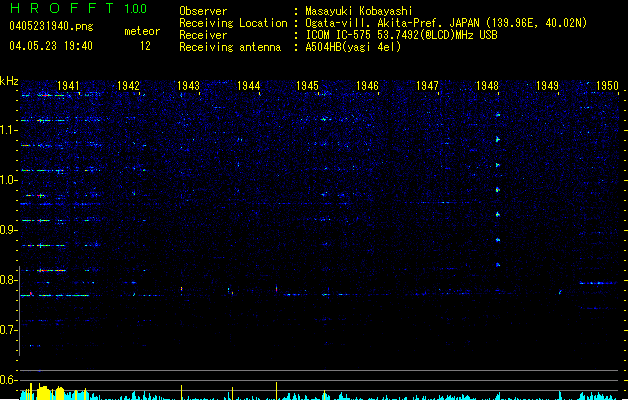Click the timestamp 04.05.23 19:40
Viewport: 629px width, 400px height.
click(51, 46)
